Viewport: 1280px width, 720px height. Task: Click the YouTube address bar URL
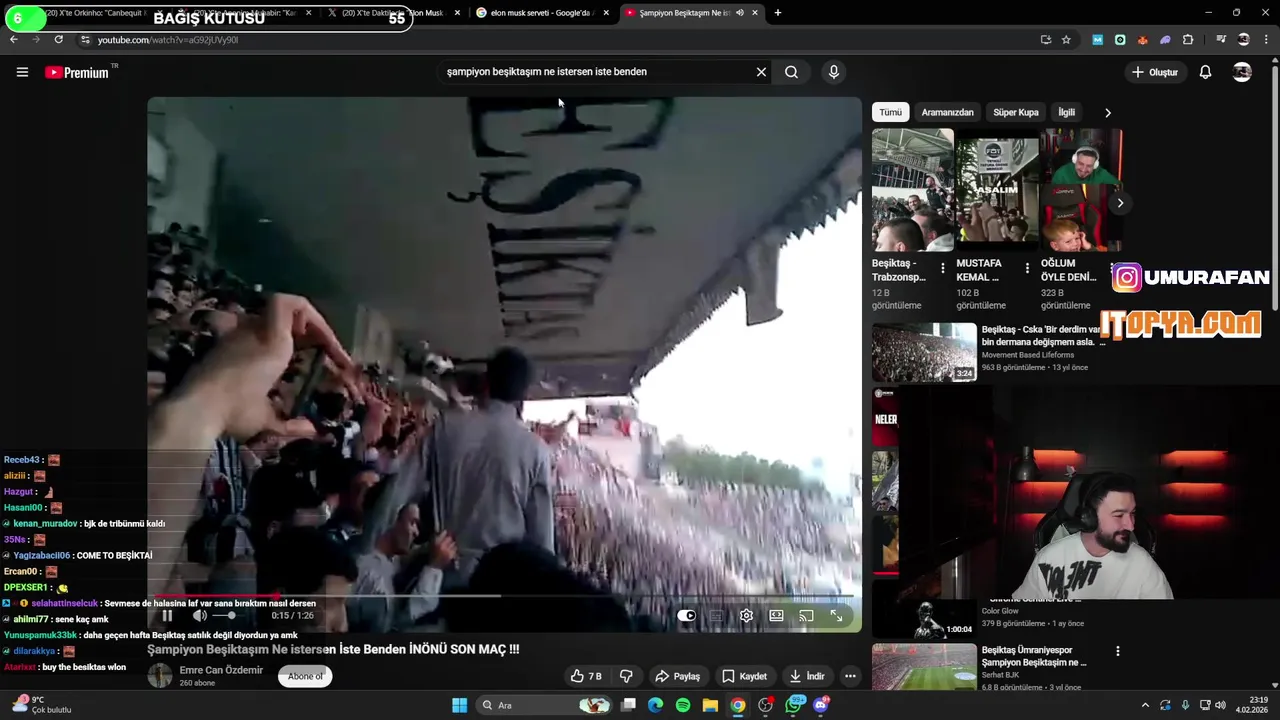coord(168,40)
